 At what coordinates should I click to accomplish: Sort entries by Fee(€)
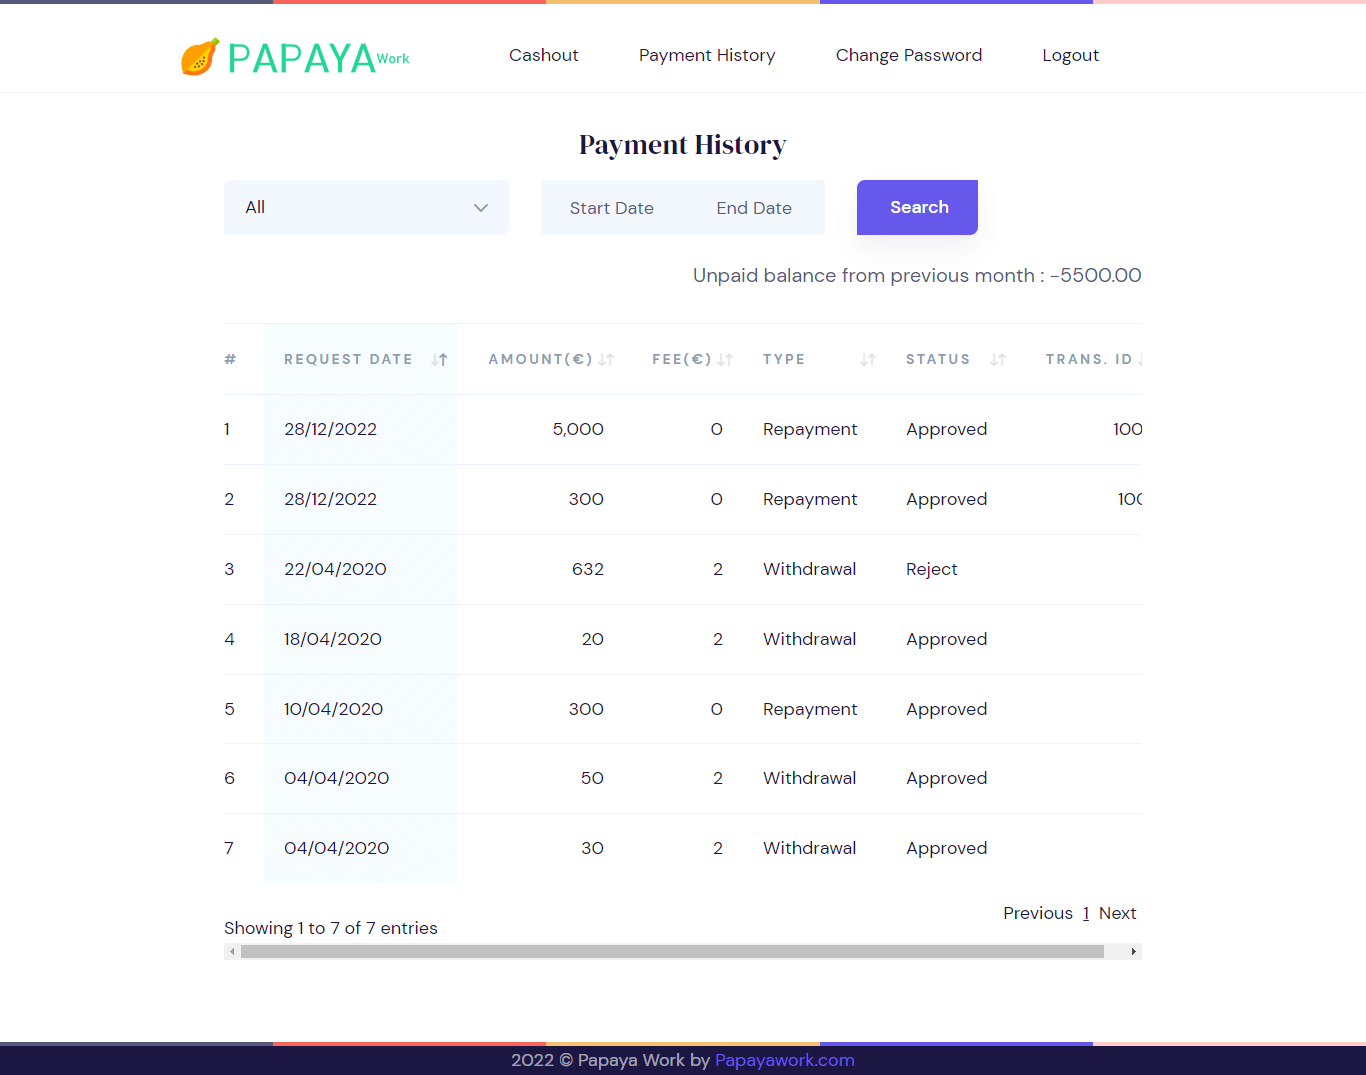click(x=725, y=359)
